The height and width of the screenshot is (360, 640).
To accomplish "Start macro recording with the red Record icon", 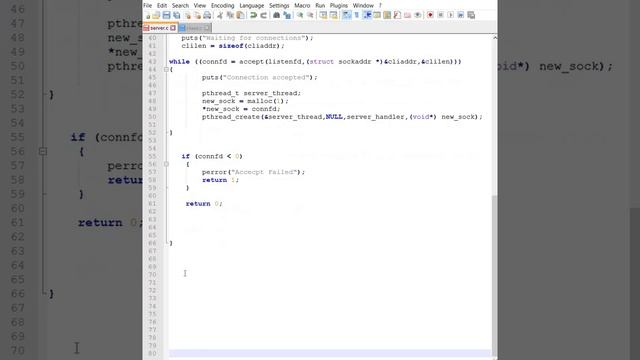I will click(430, 15).
